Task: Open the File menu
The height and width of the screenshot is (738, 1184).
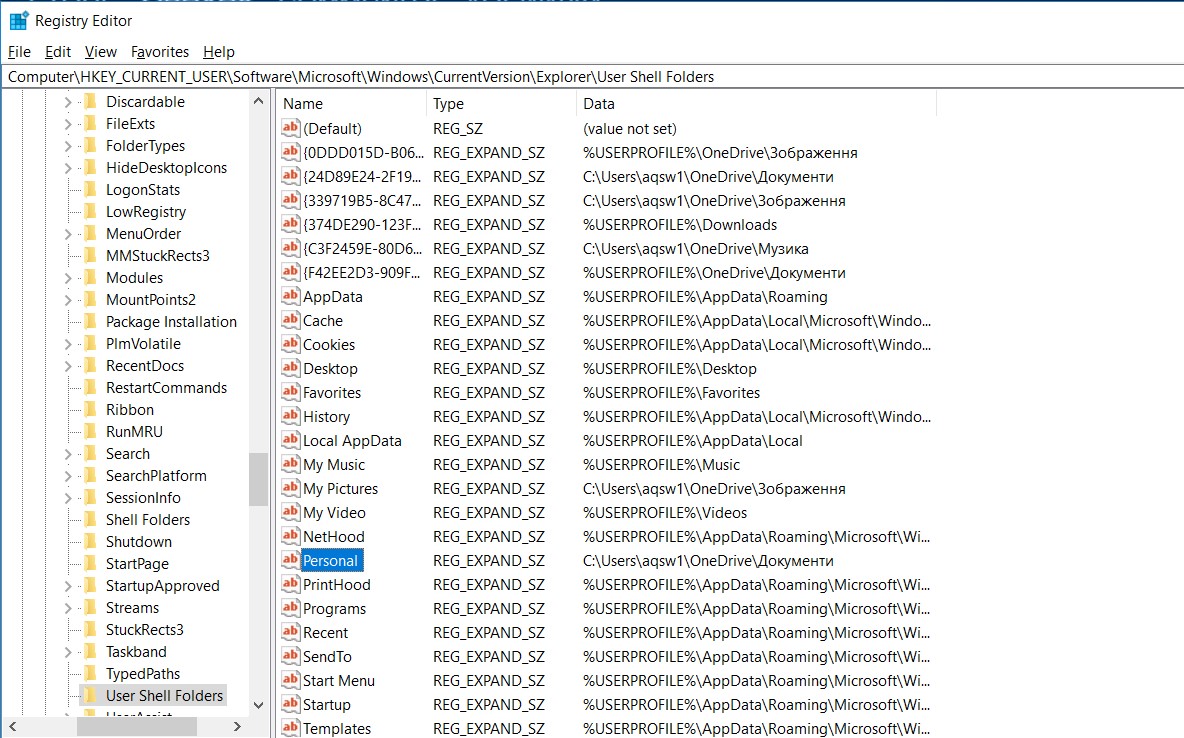Action: [x=19, y=51]
